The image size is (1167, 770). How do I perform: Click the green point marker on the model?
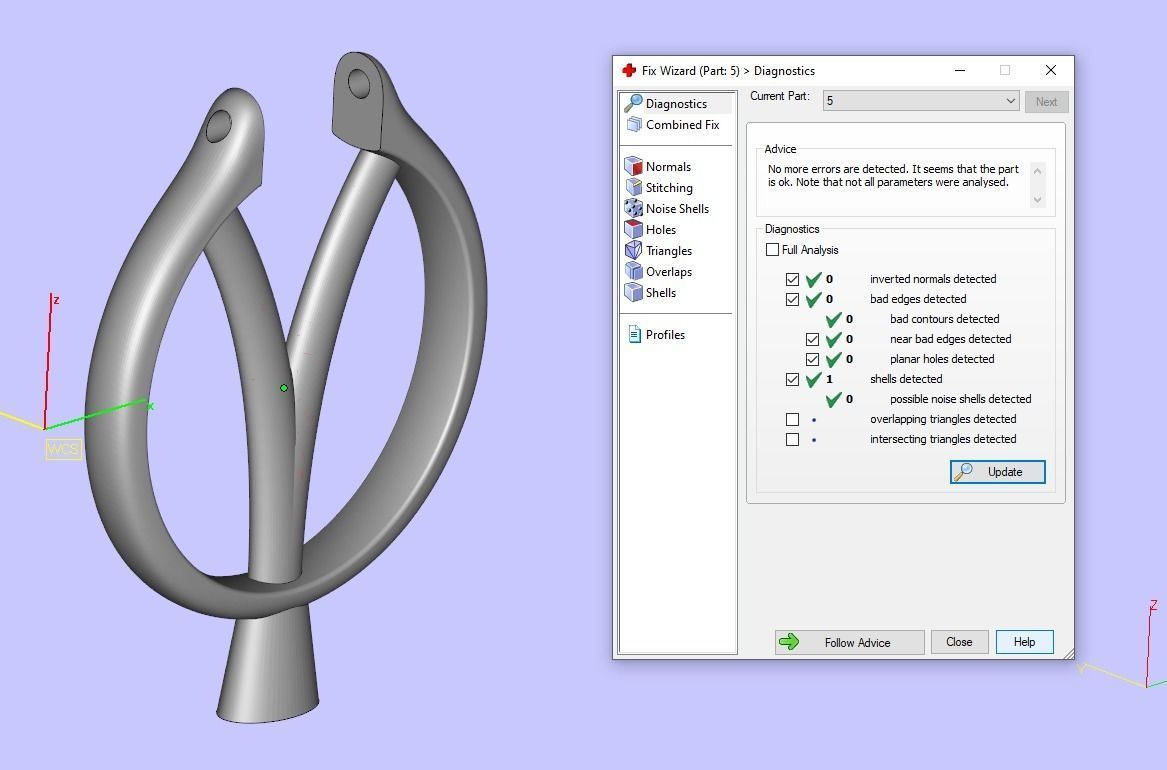[284, 388]
